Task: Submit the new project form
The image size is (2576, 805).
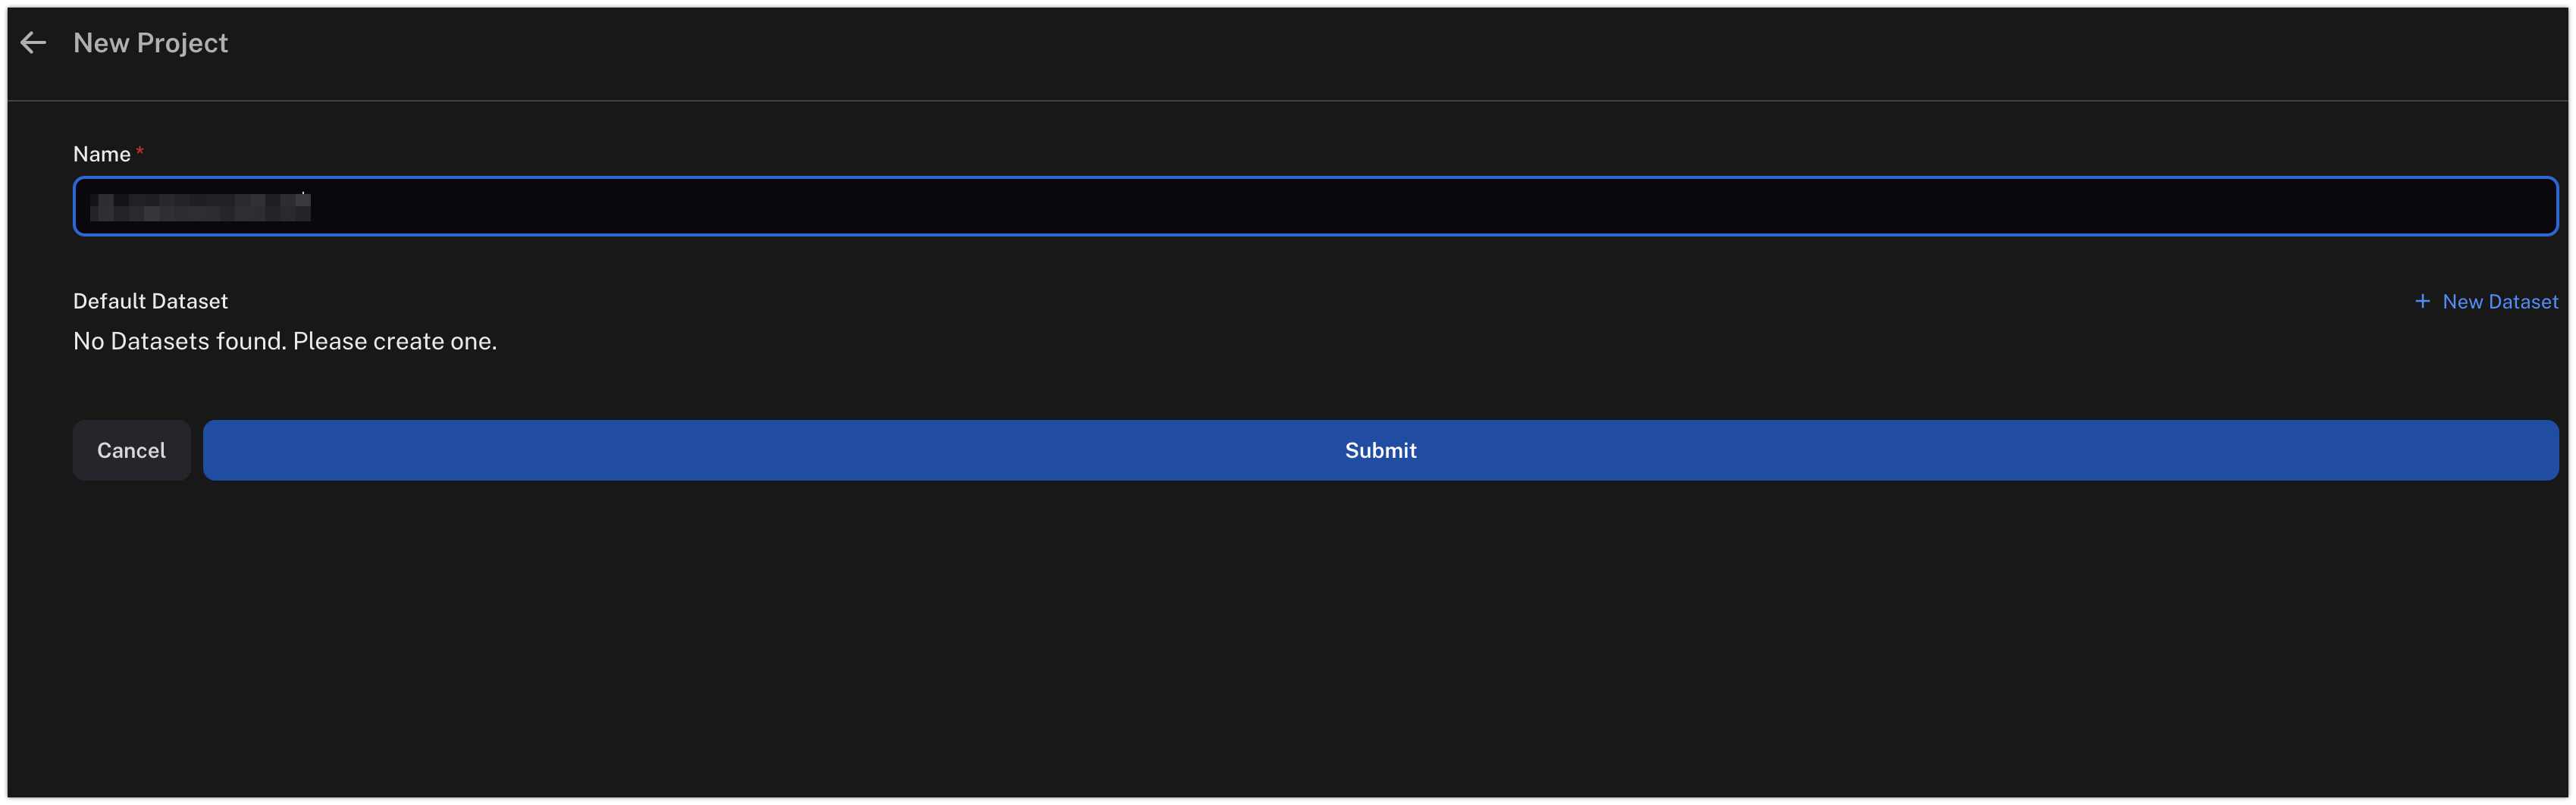Action: pos(1380,450)
